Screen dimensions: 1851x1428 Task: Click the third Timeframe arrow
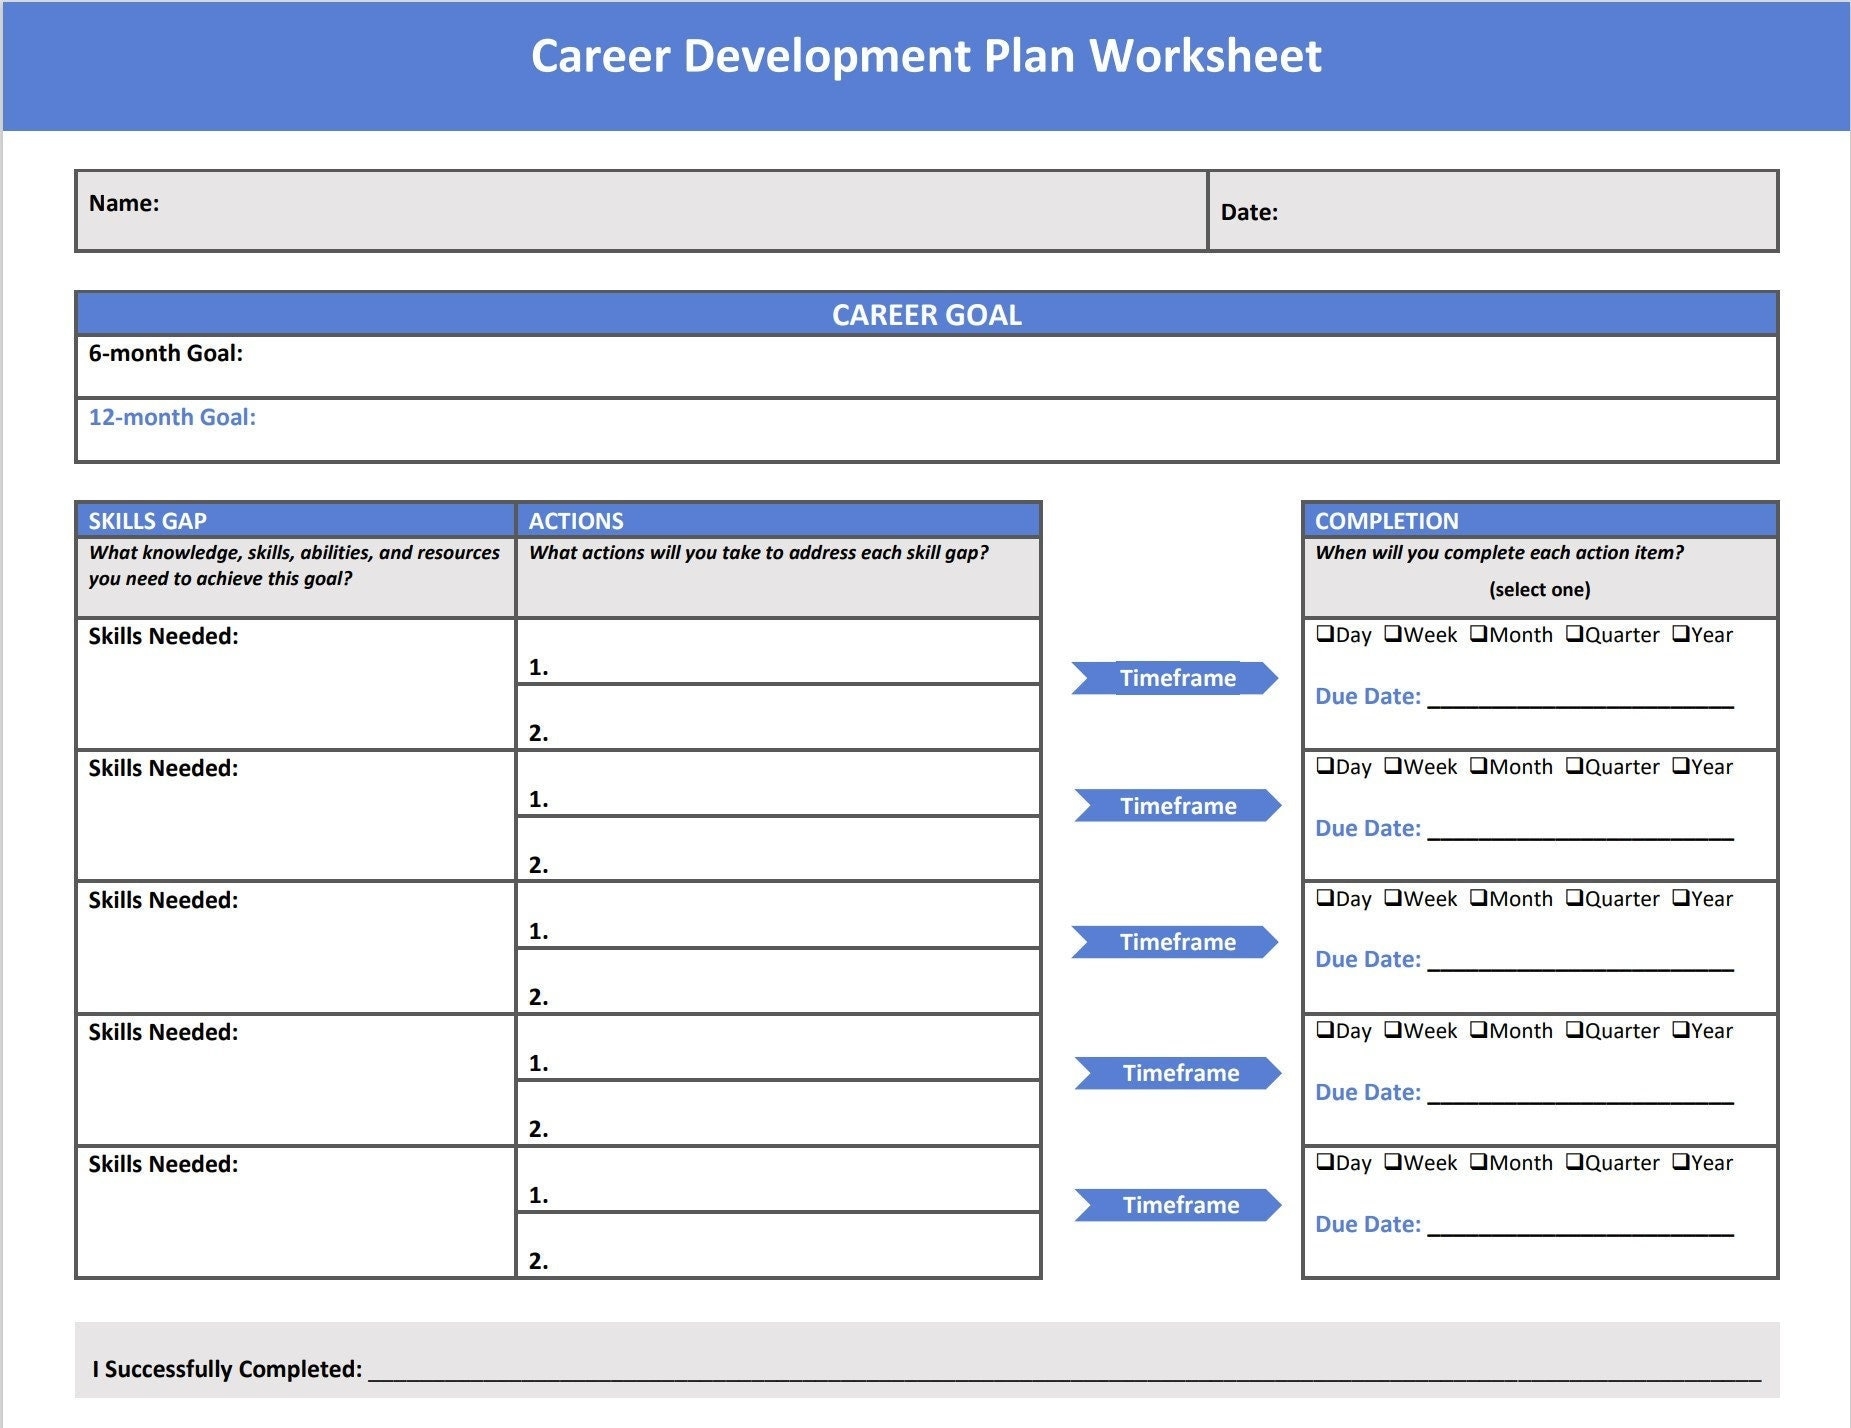[x=1176, y=942]
